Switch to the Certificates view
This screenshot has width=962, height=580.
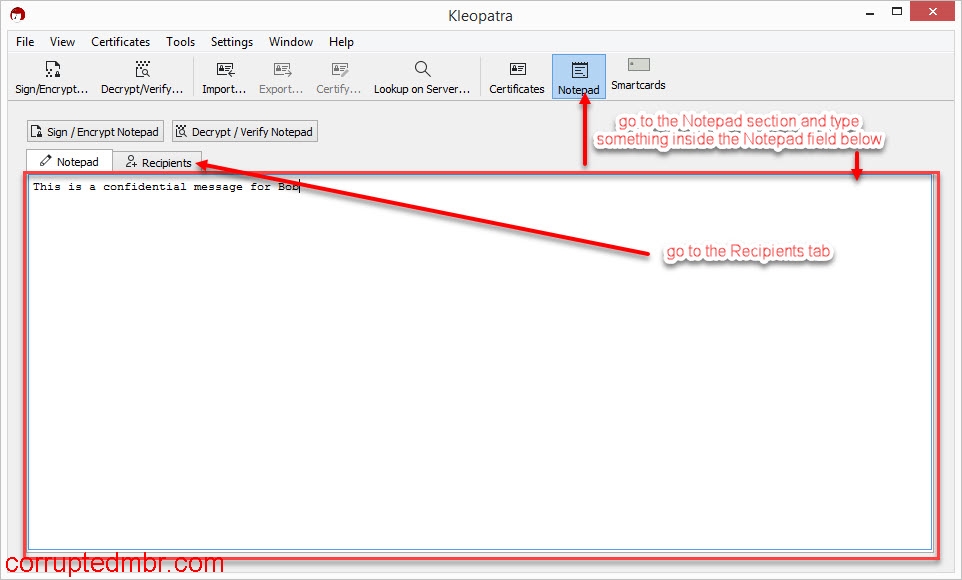pos(515,75)
